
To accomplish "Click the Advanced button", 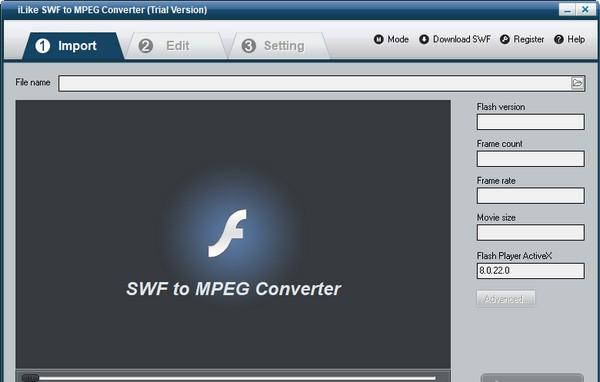I will [x=505, y=298].
